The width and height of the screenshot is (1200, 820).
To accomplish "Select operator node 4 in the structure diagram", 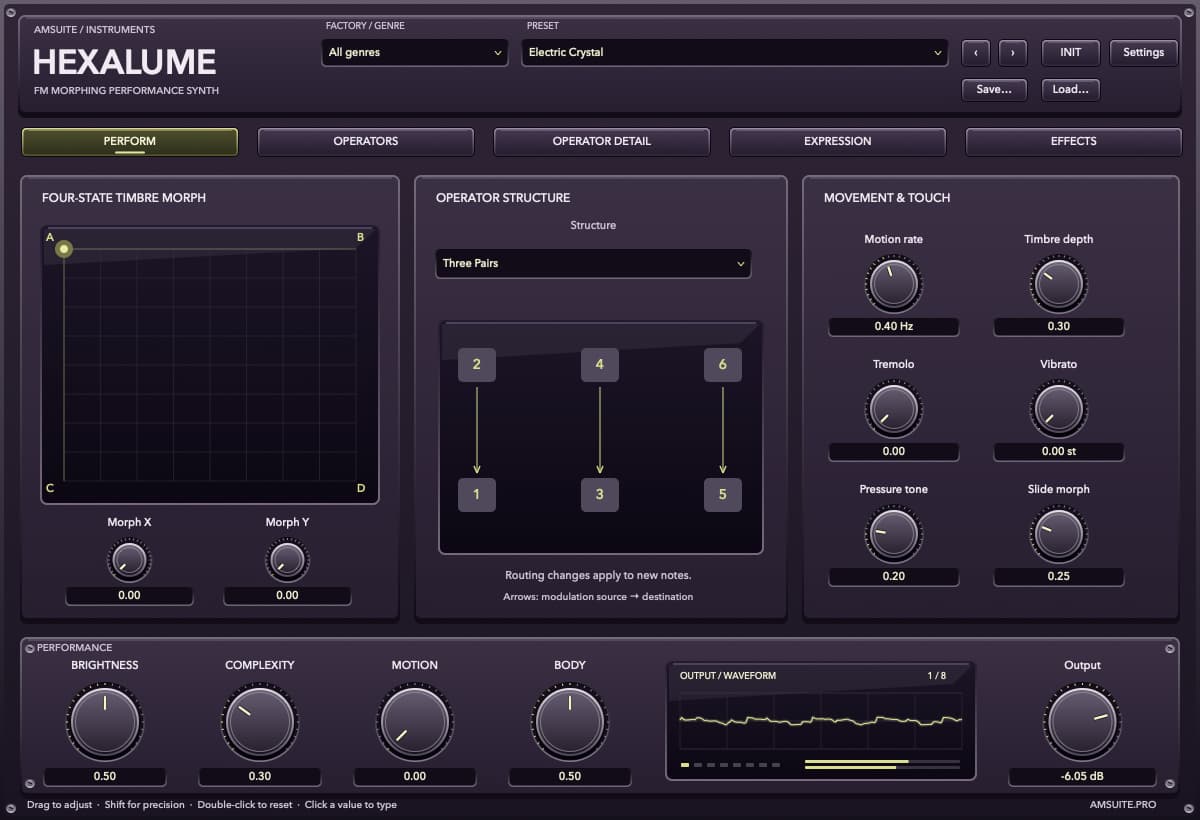I will tap(600, 364).
